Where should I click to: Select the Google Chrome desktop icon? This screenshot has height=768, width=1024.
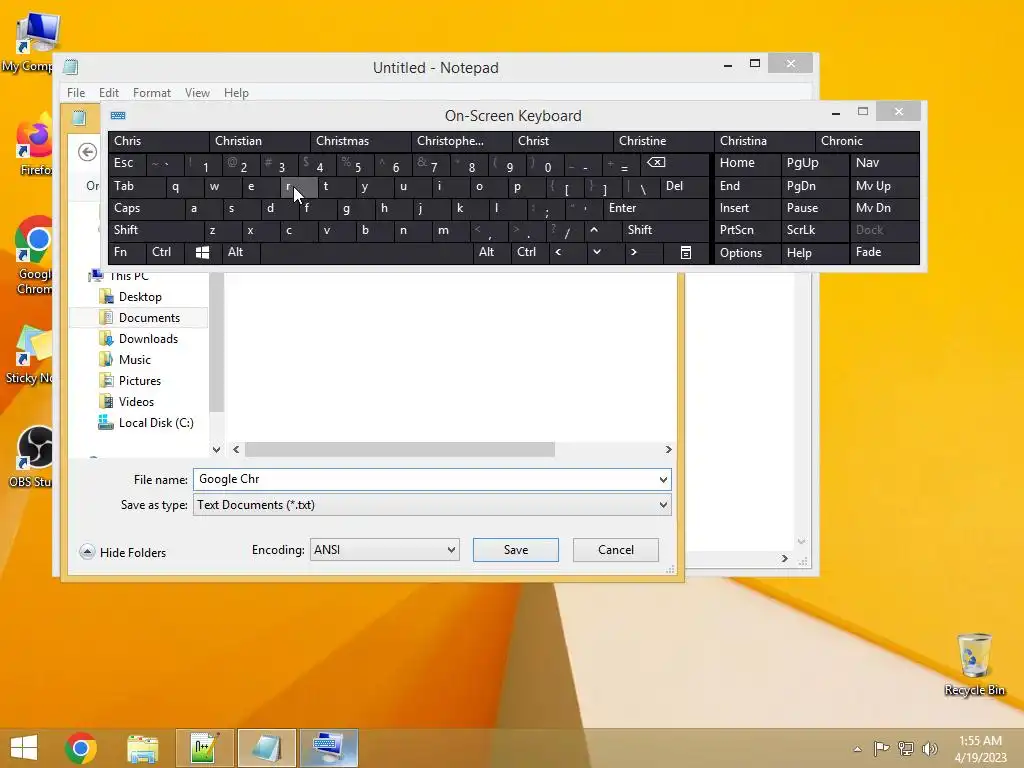coord(33,256)
